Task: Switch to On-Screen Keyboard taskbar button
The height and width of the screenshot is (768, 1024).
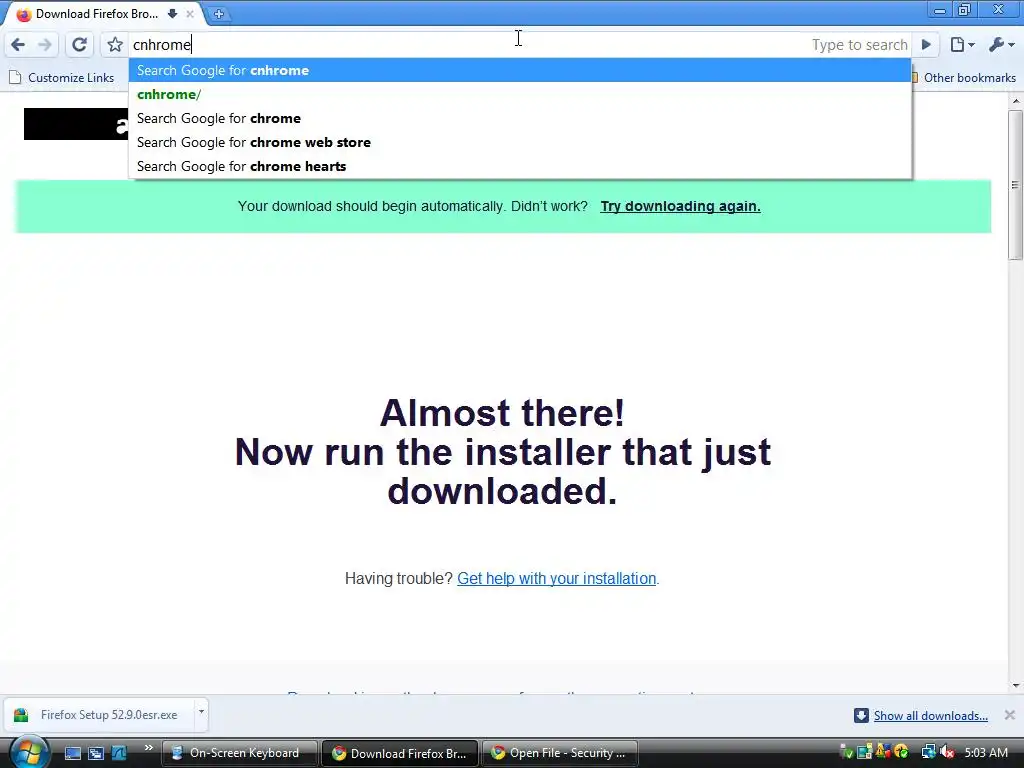Action: [239, 753]
